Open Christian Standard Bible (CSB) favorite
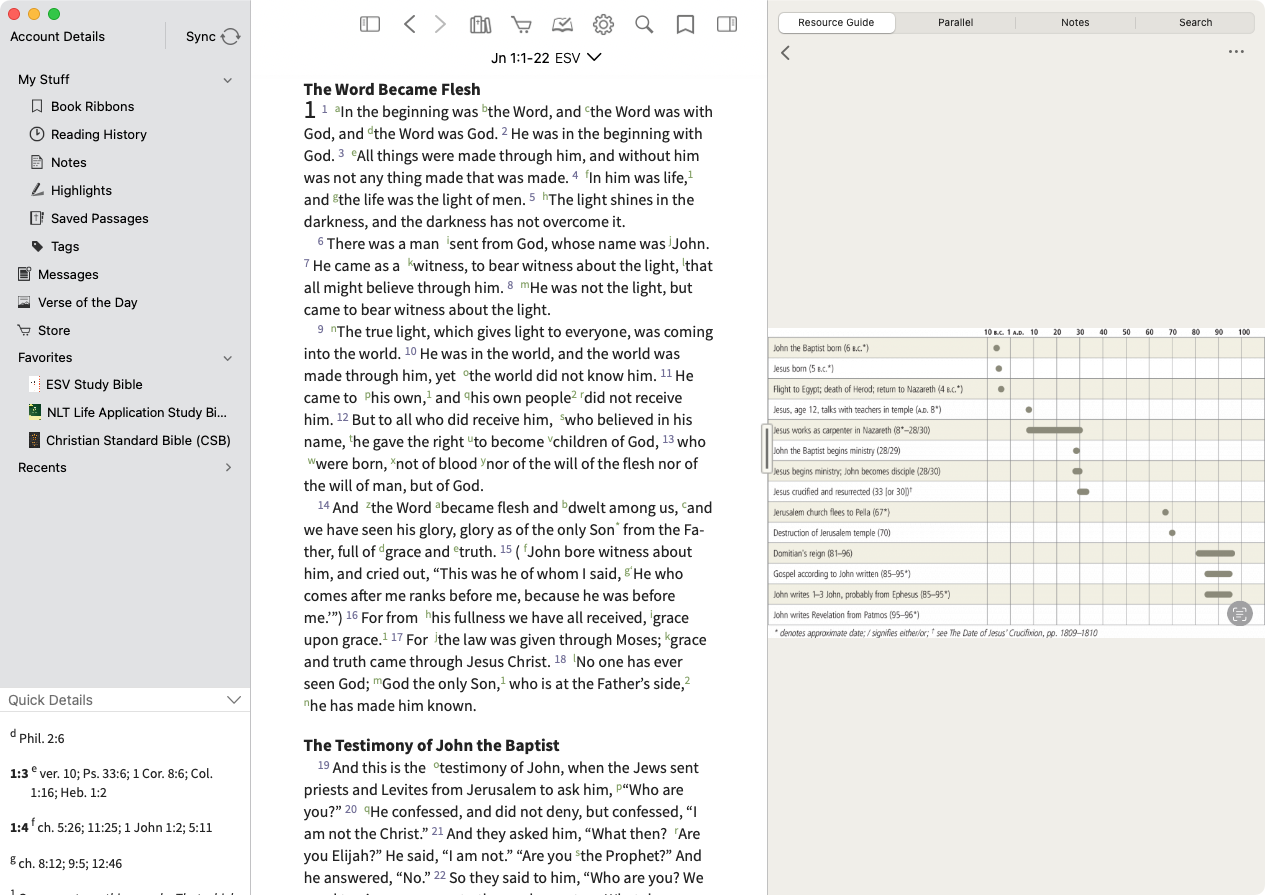1265x895 pixels. pyautogui.click(x=138, y=440)
